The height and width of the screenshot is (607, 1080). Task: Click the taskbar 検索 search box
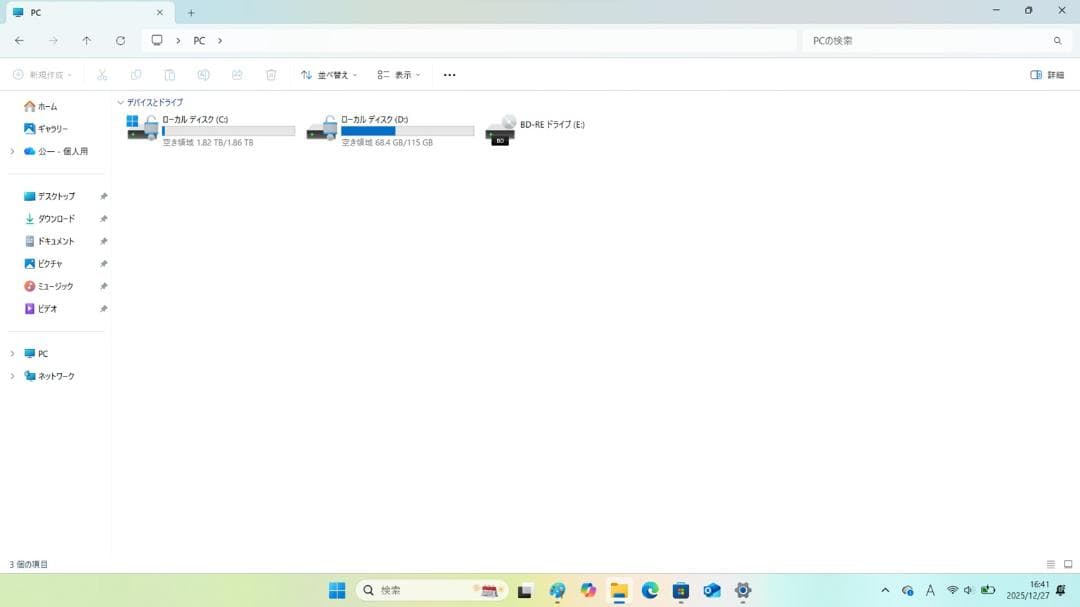click(x=432, y=590)
